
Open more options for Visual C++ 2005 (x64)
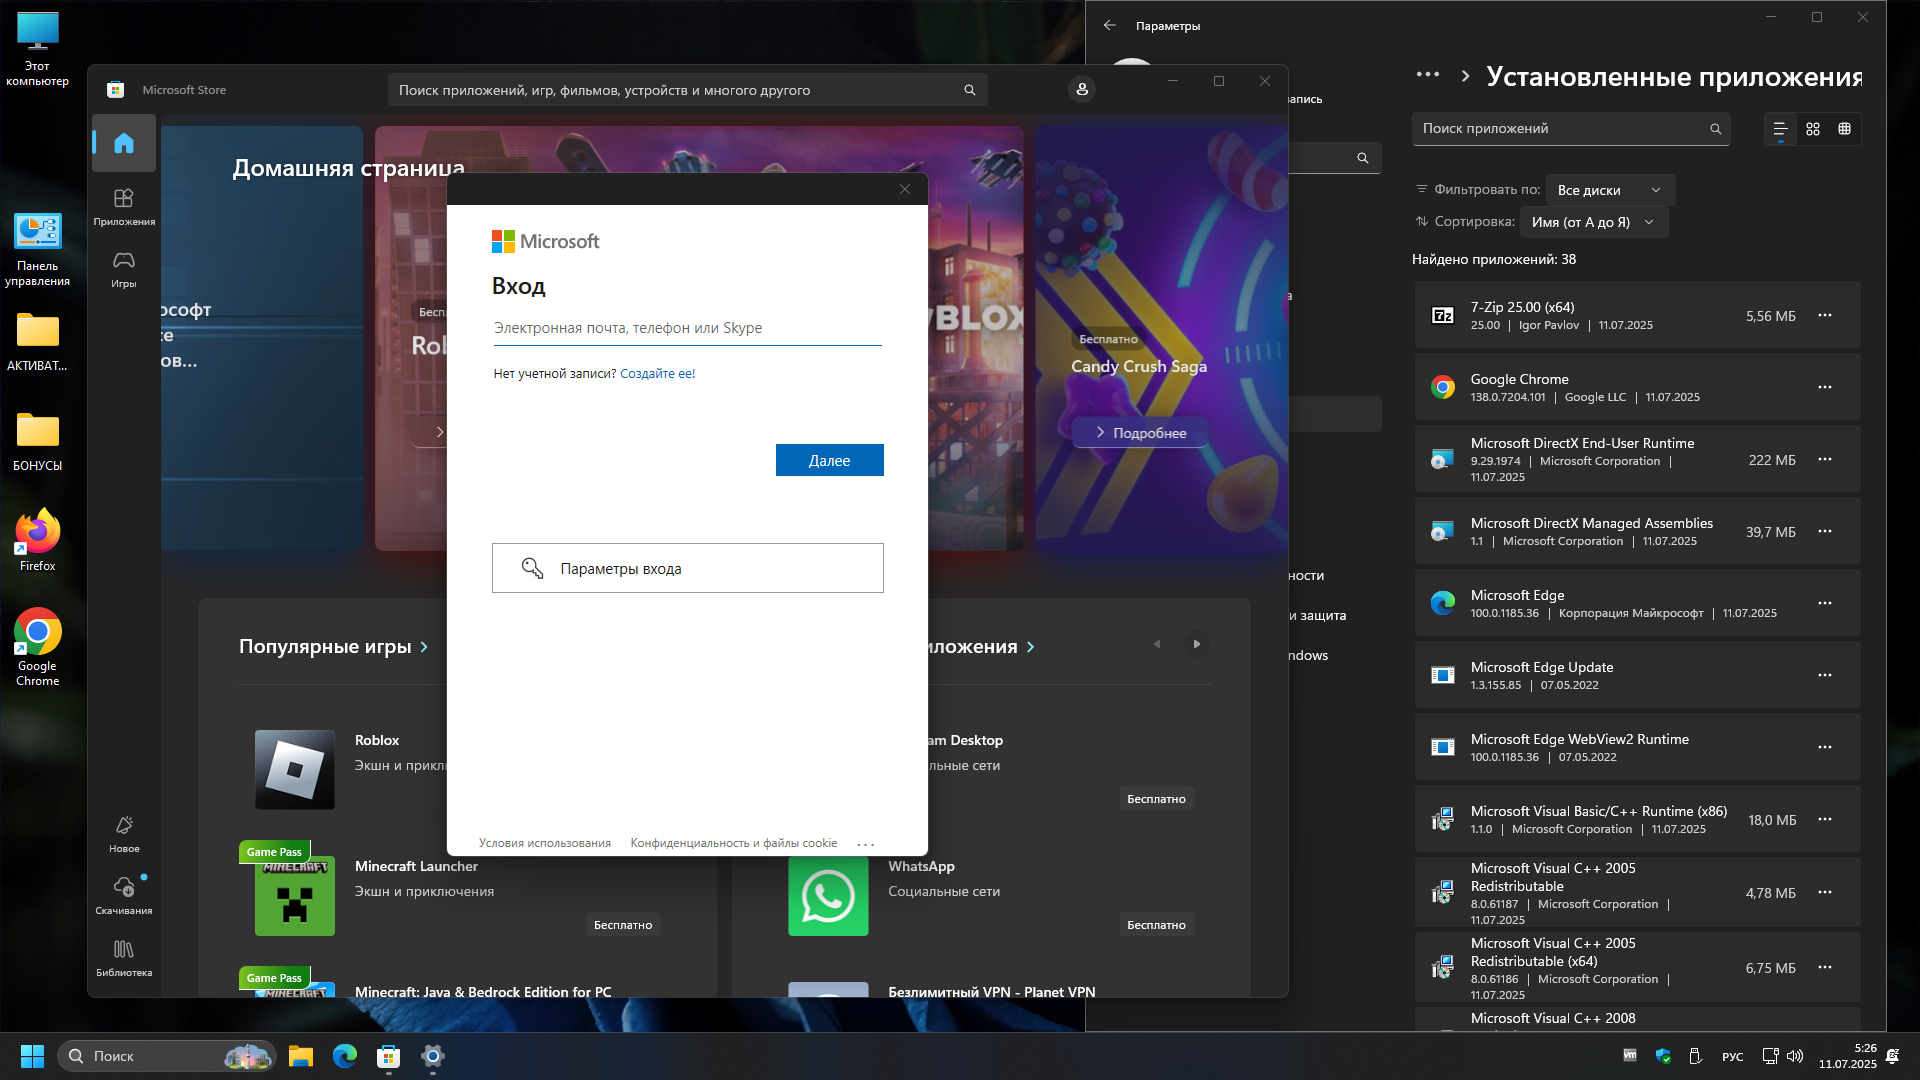click(1825, 967)
